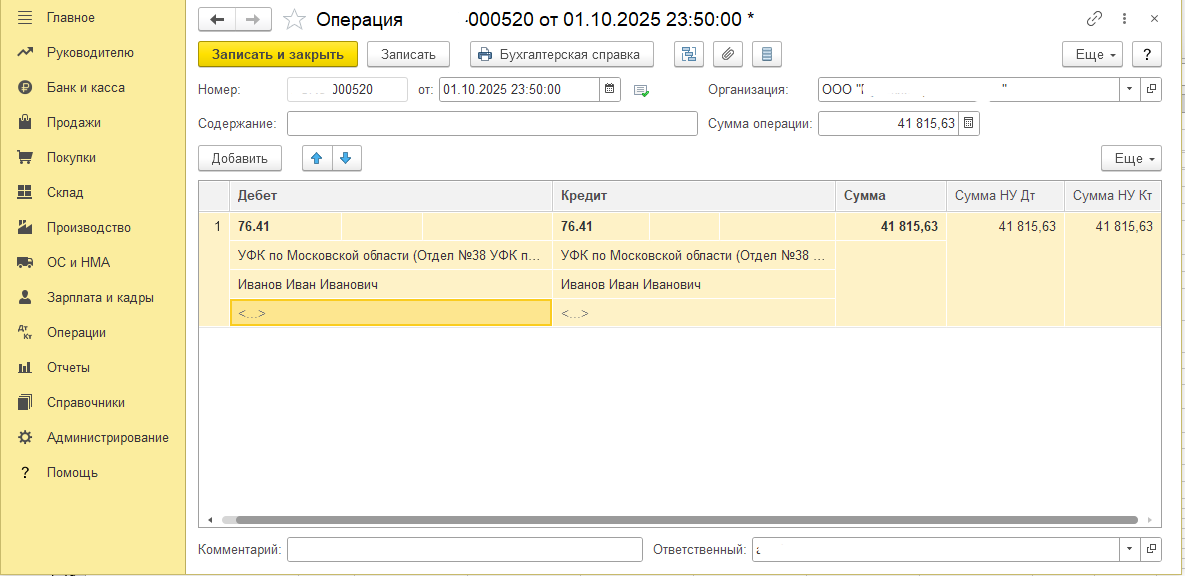Move the row up with the blue arrow
Screen dimensions: 1185x576
(x=317, y=158)
